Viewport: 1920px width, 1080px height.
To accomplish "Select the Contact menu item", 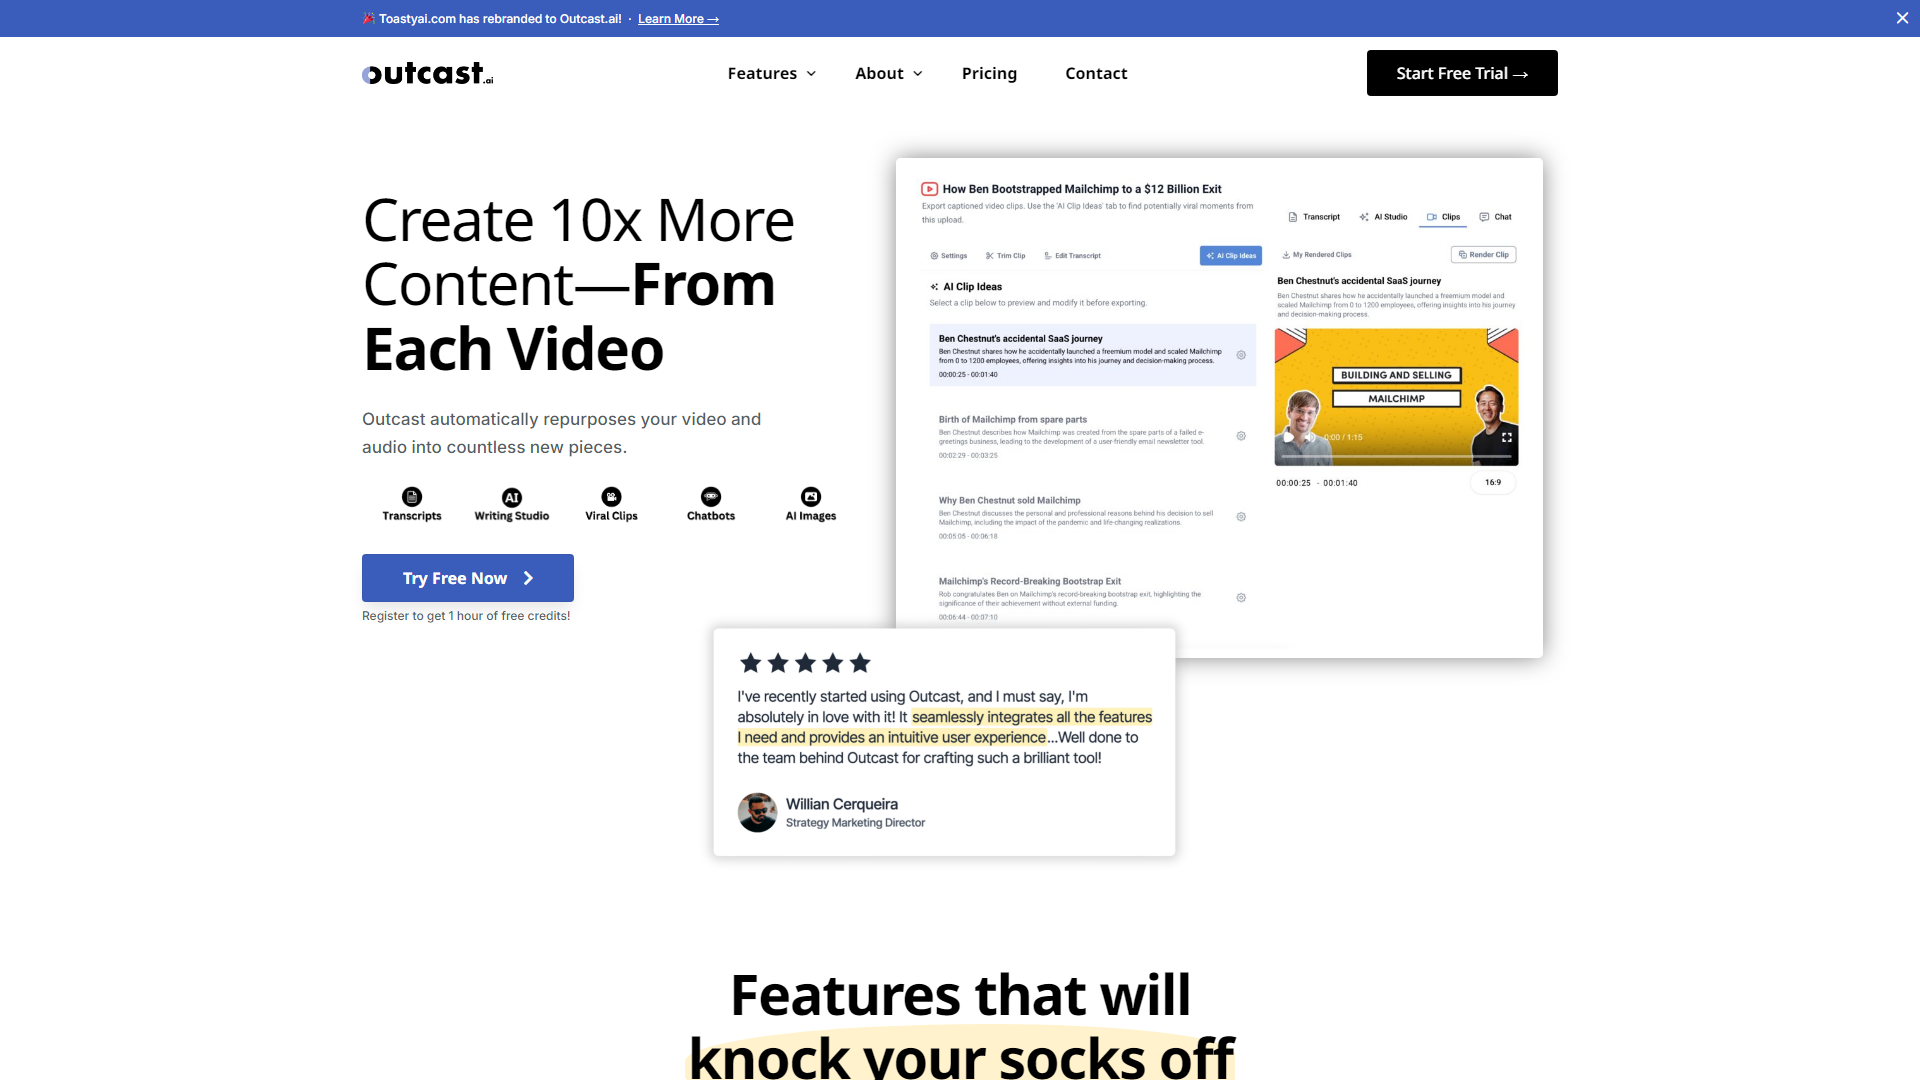I will tap(1096, 73).
